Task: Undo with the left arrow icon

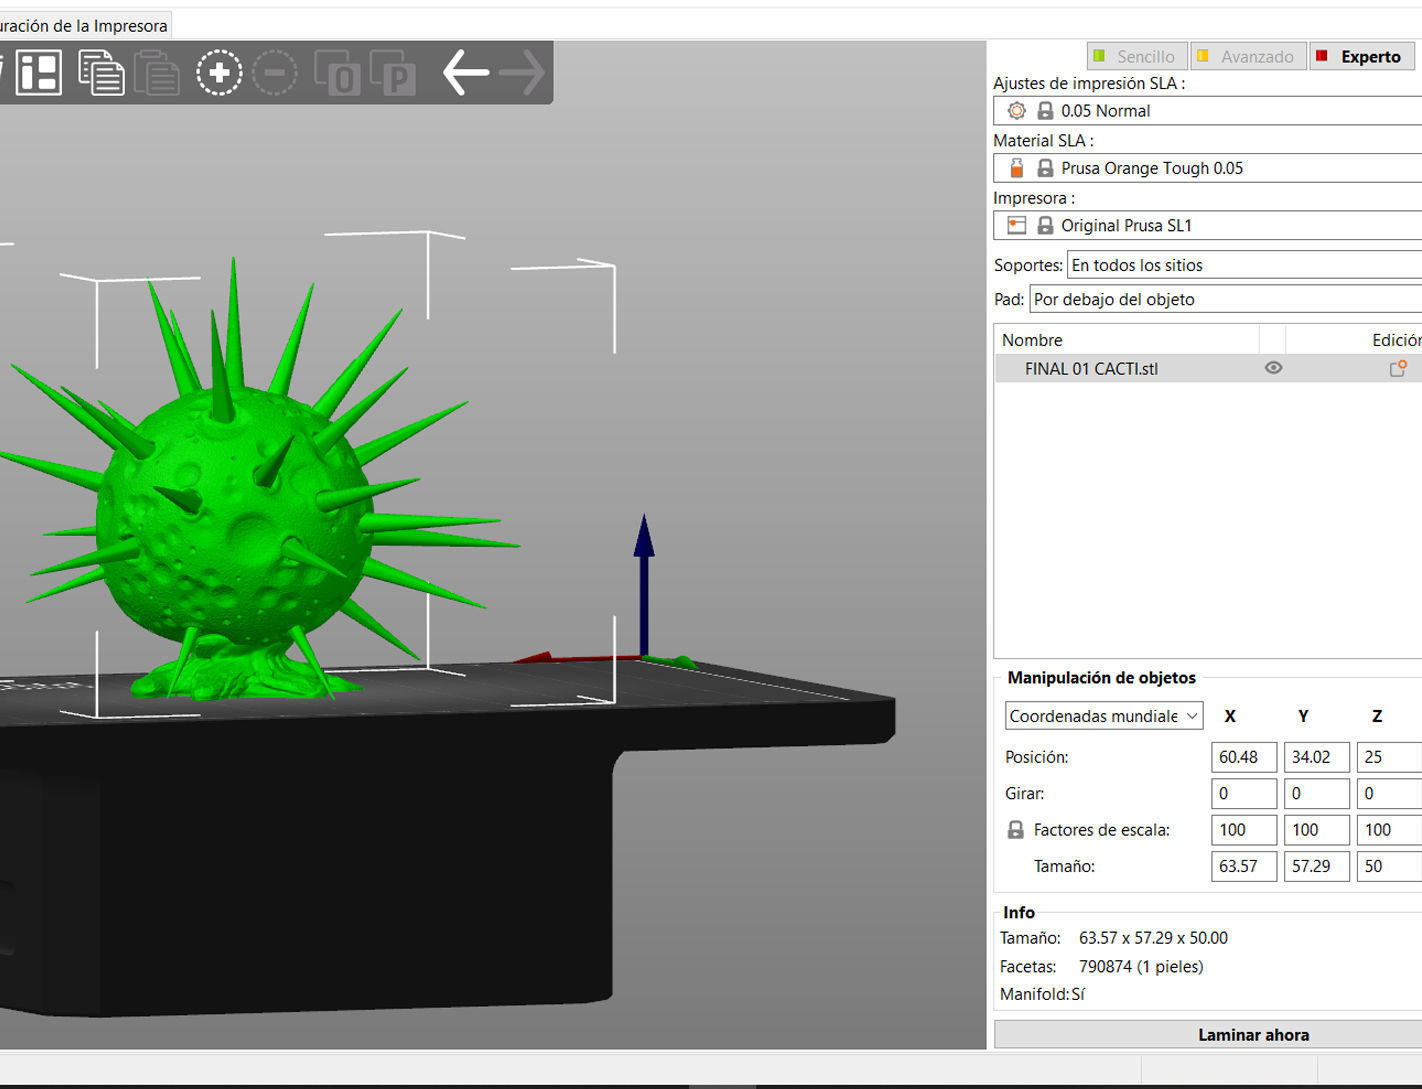Action: pos(466,73)
